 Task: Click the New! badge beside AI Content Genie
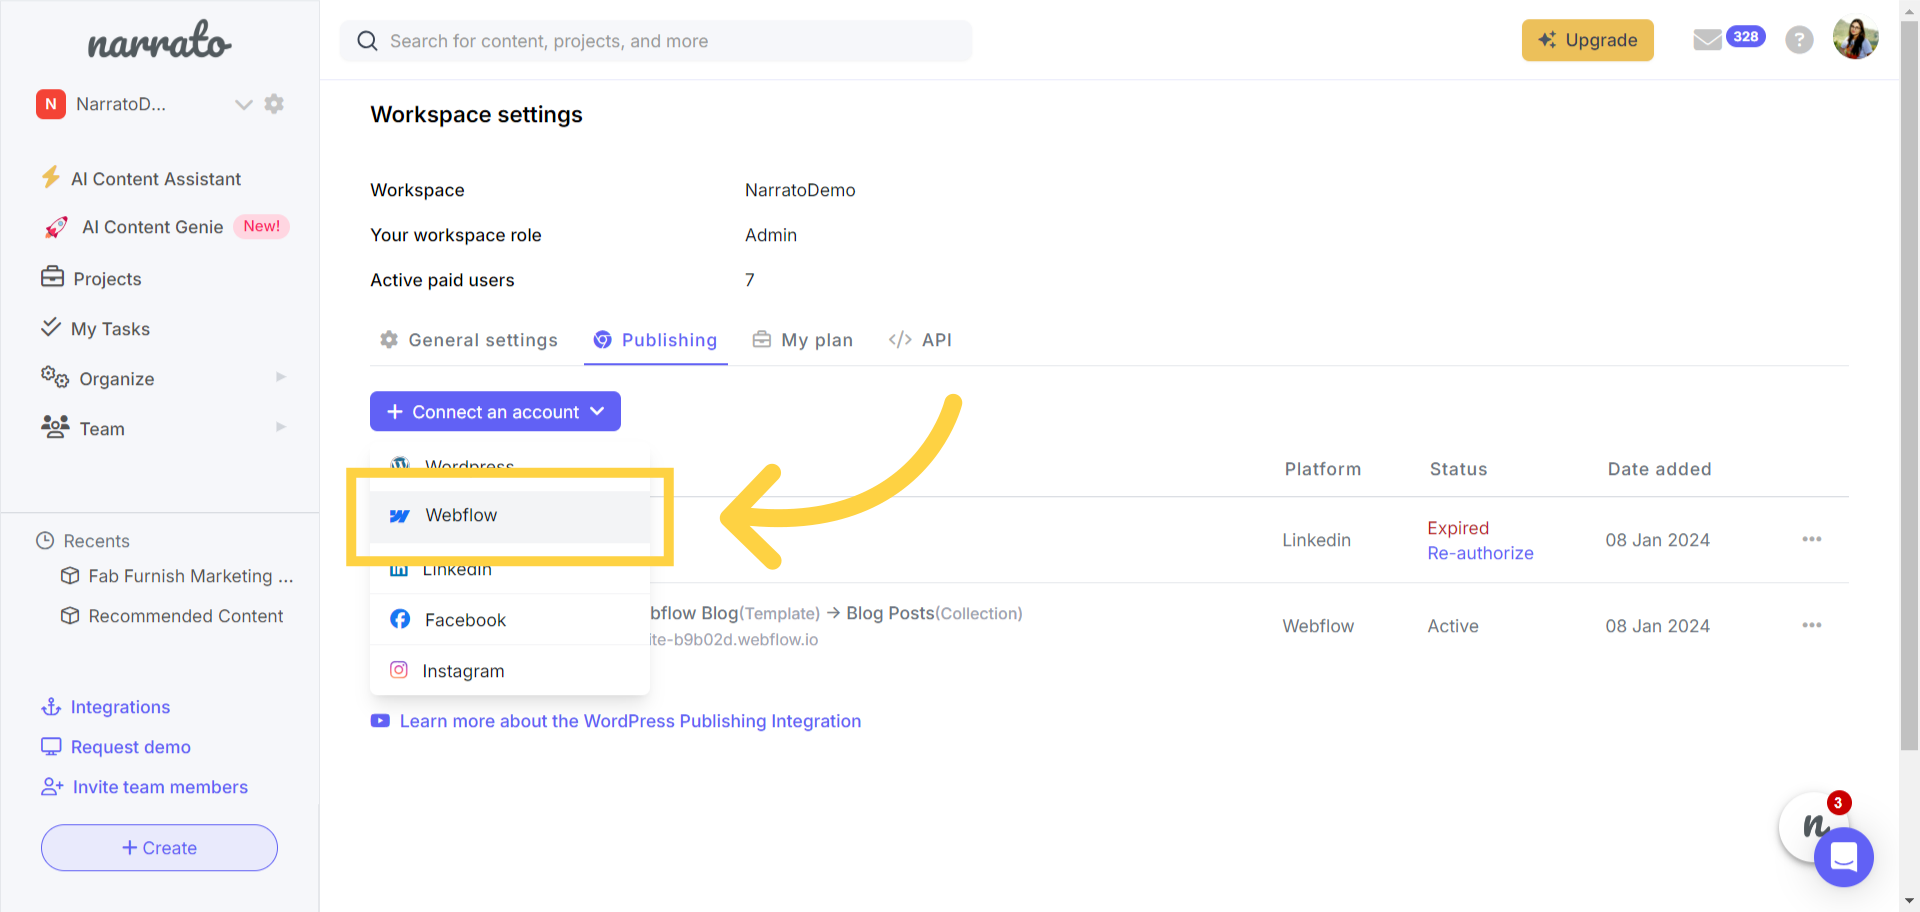(261, 227)
